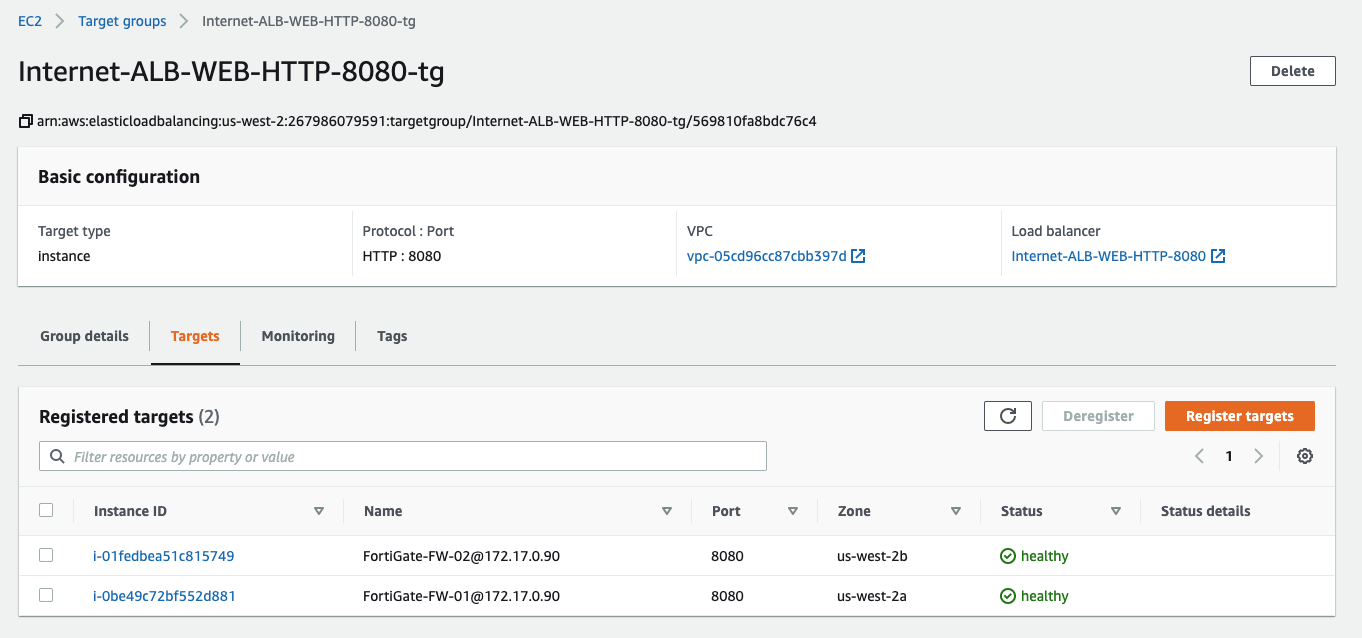
Task: Sort by Status column arrow
Action: point(1115,511)
